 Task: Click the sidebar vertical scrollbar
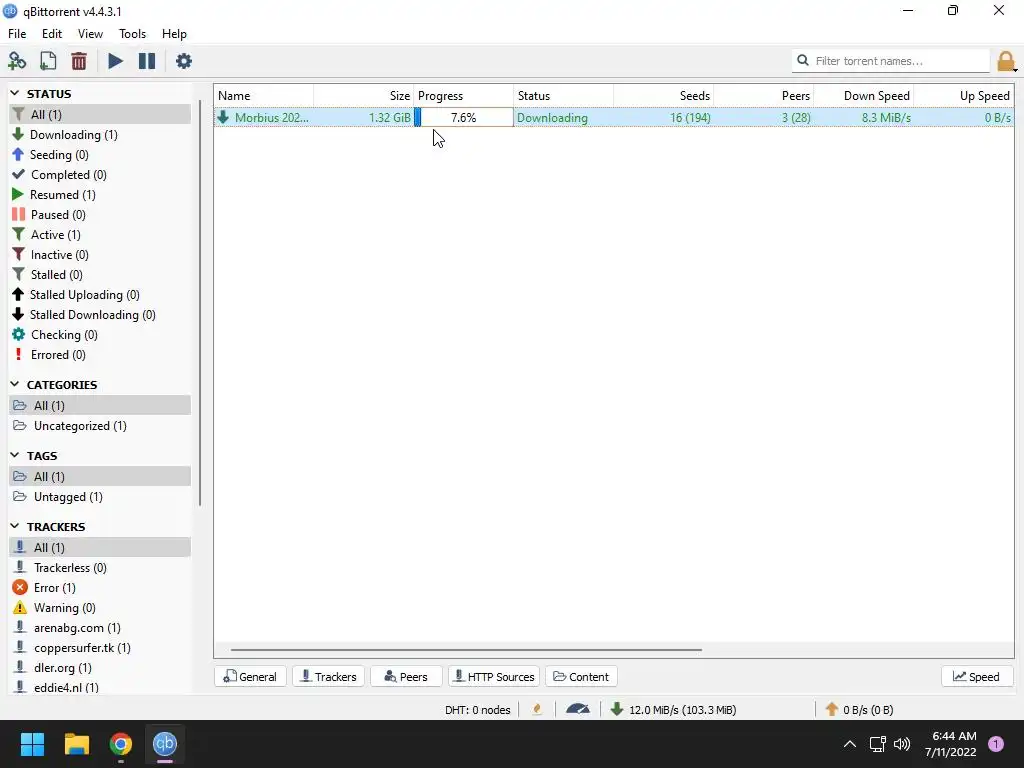(x=199, y=302)
